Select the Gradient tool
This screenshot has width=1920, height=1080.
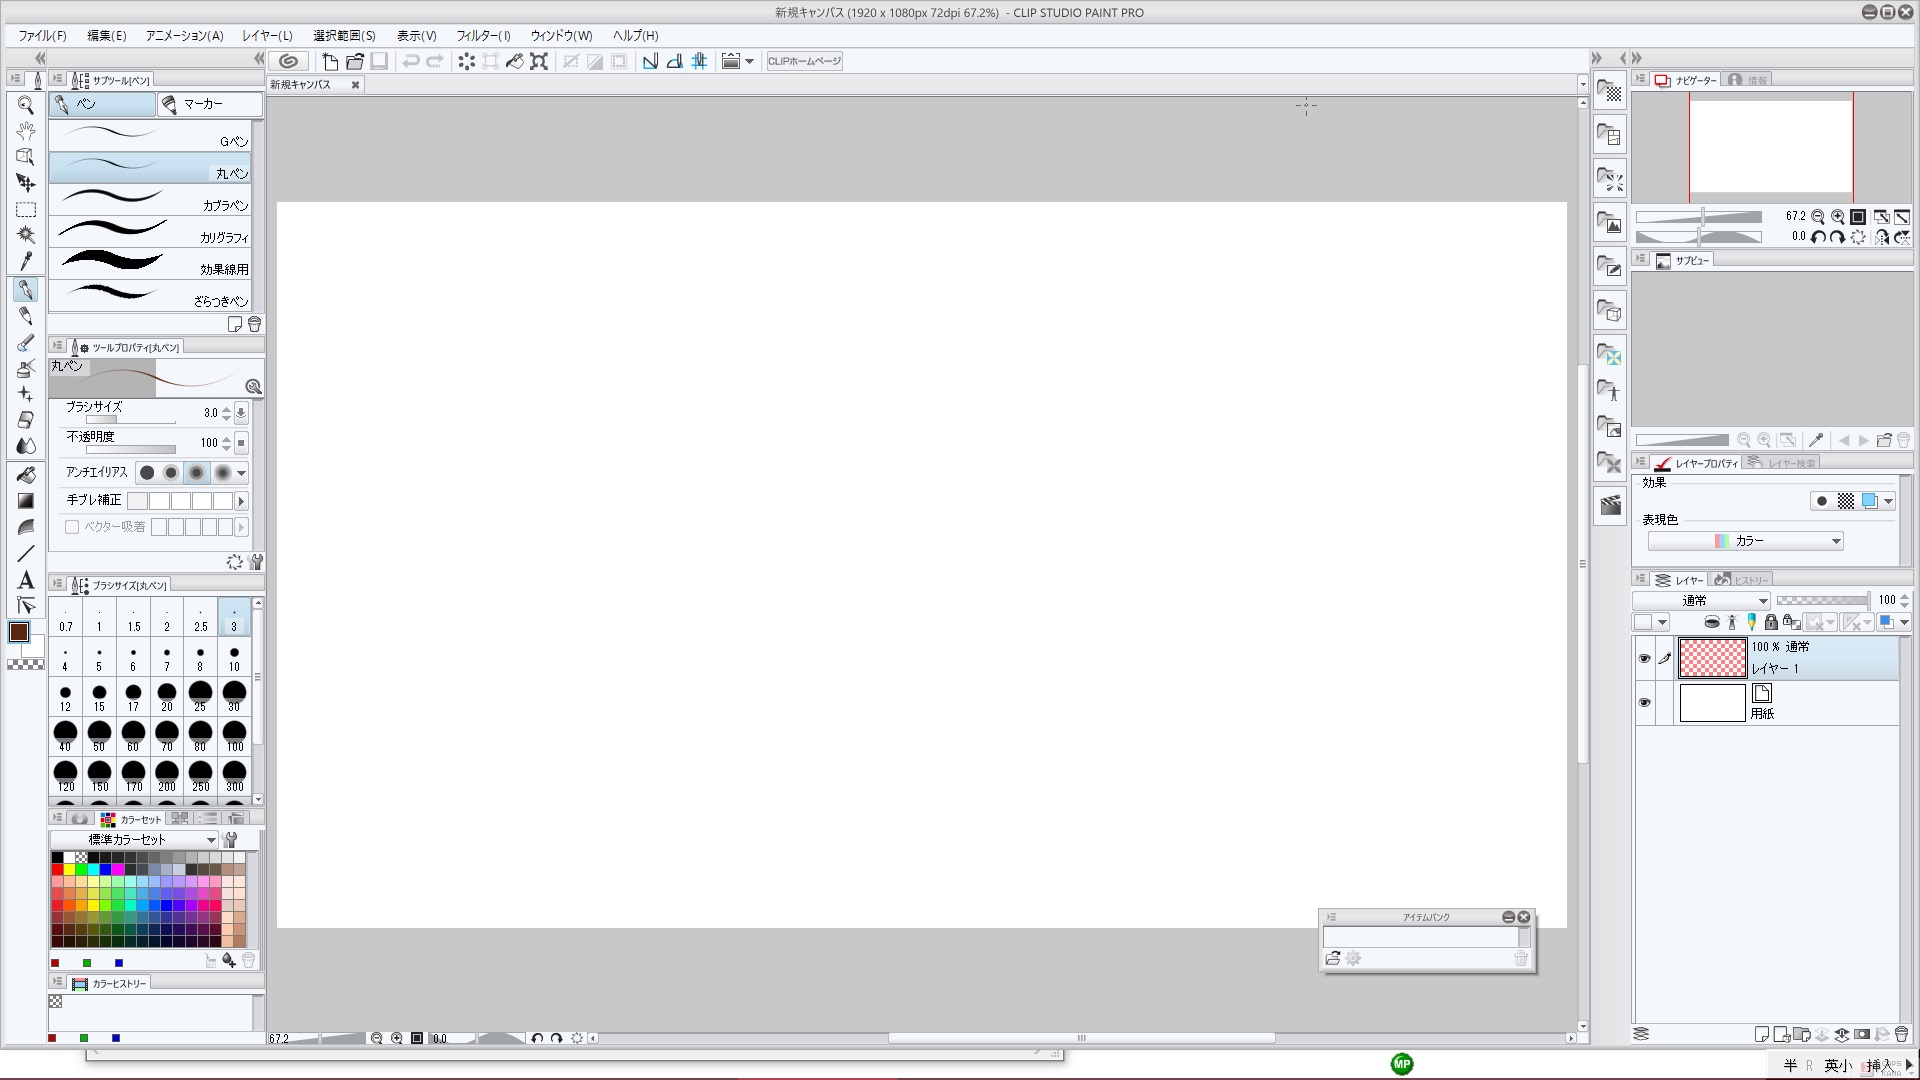[26, 501]
